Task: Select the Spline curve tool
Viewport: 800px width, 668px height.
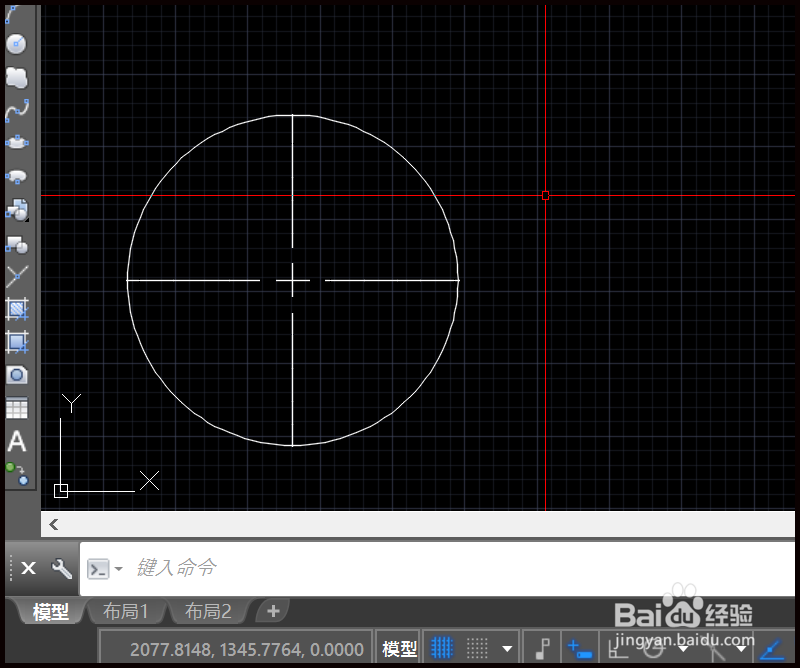Action: pos(16,111)
